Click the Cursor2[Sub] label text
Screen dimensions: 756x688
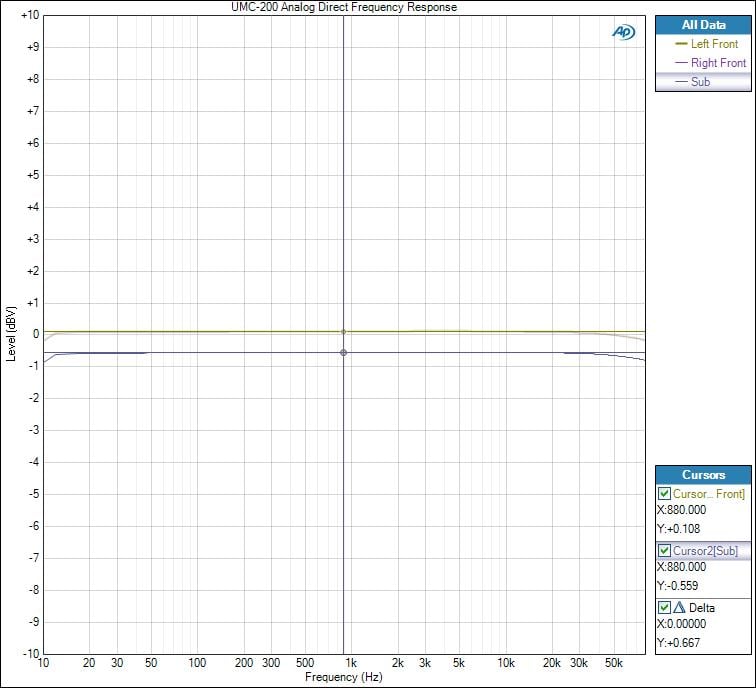[x=708, y=550]
